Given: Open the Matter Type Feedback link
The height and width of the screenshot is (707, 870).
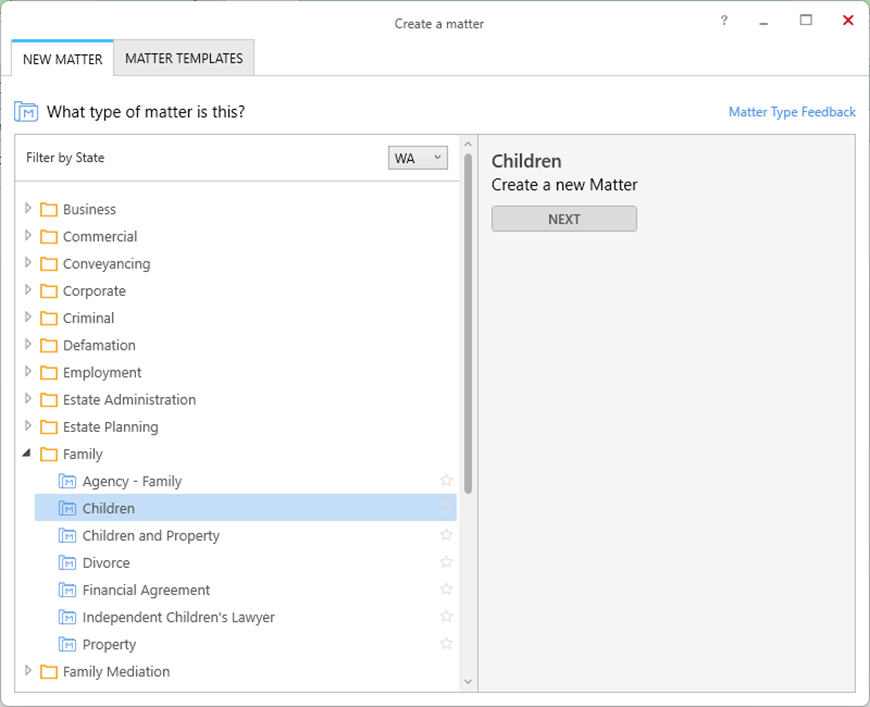Looking at the screenshot, I should pyautogui.click(x=792, y=112).
